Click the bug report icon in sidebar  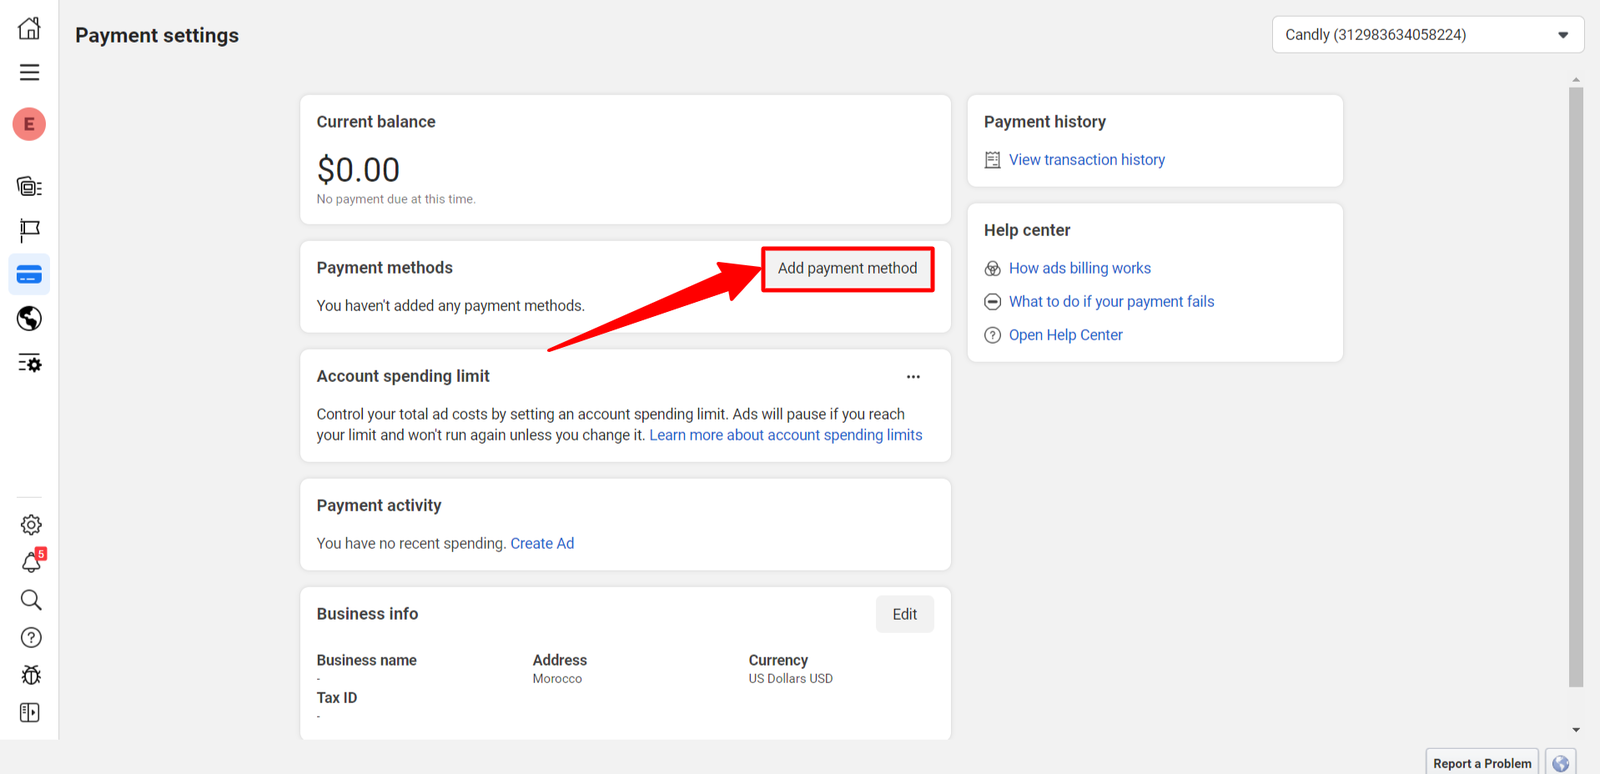pyautogui.click(x=31, y=675)
